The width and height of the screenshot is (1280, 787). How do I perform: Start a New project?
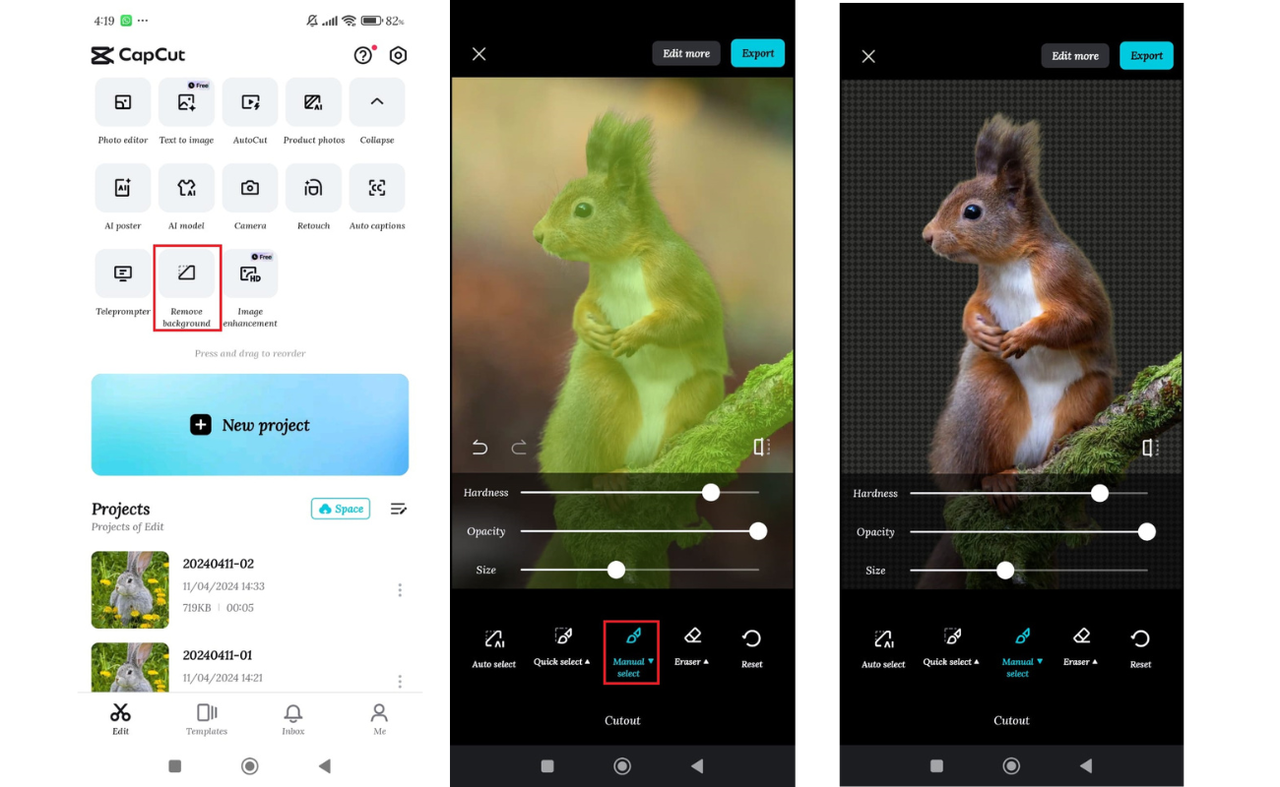(250, 425)
